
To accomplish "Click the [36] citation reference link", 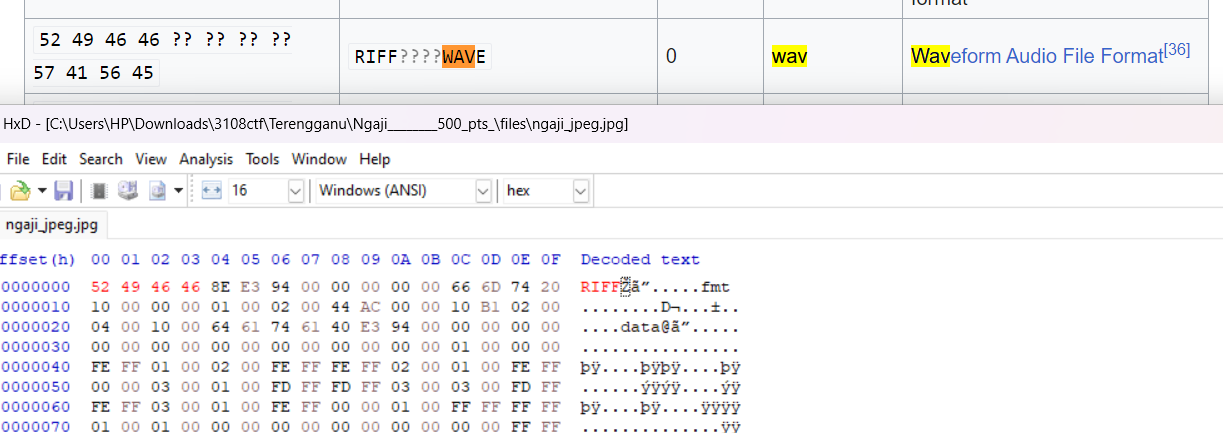I will pos(1177,48).
